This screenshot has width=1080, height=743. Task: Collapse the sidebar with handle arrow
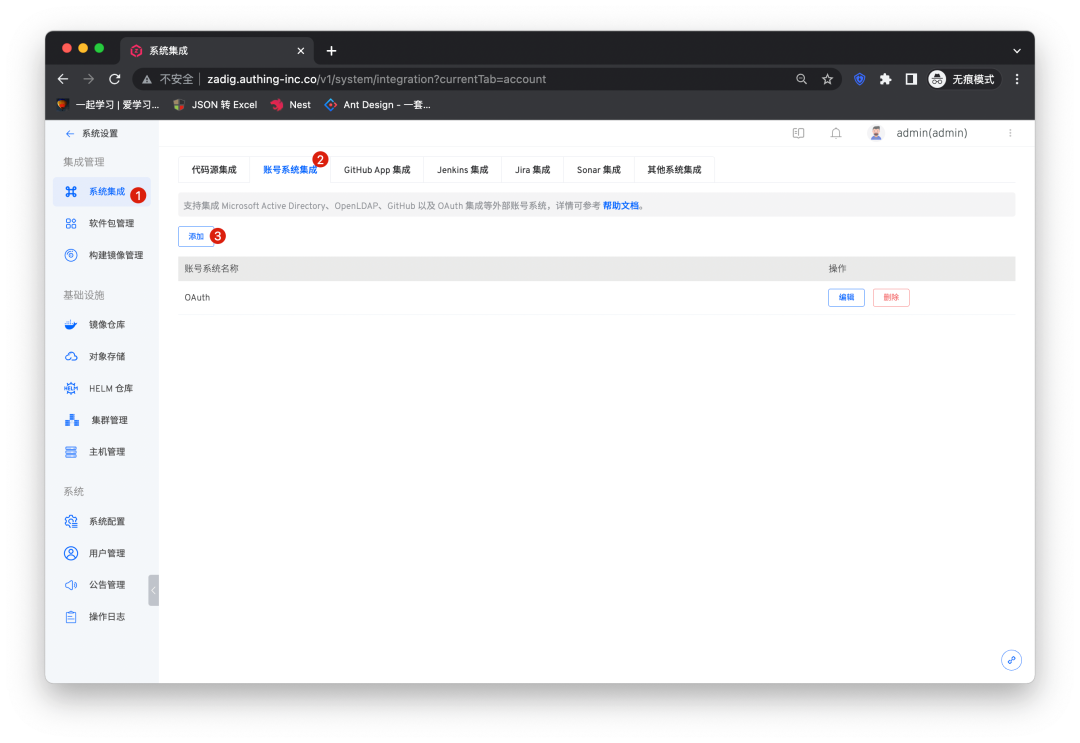[x=154, y=590]
